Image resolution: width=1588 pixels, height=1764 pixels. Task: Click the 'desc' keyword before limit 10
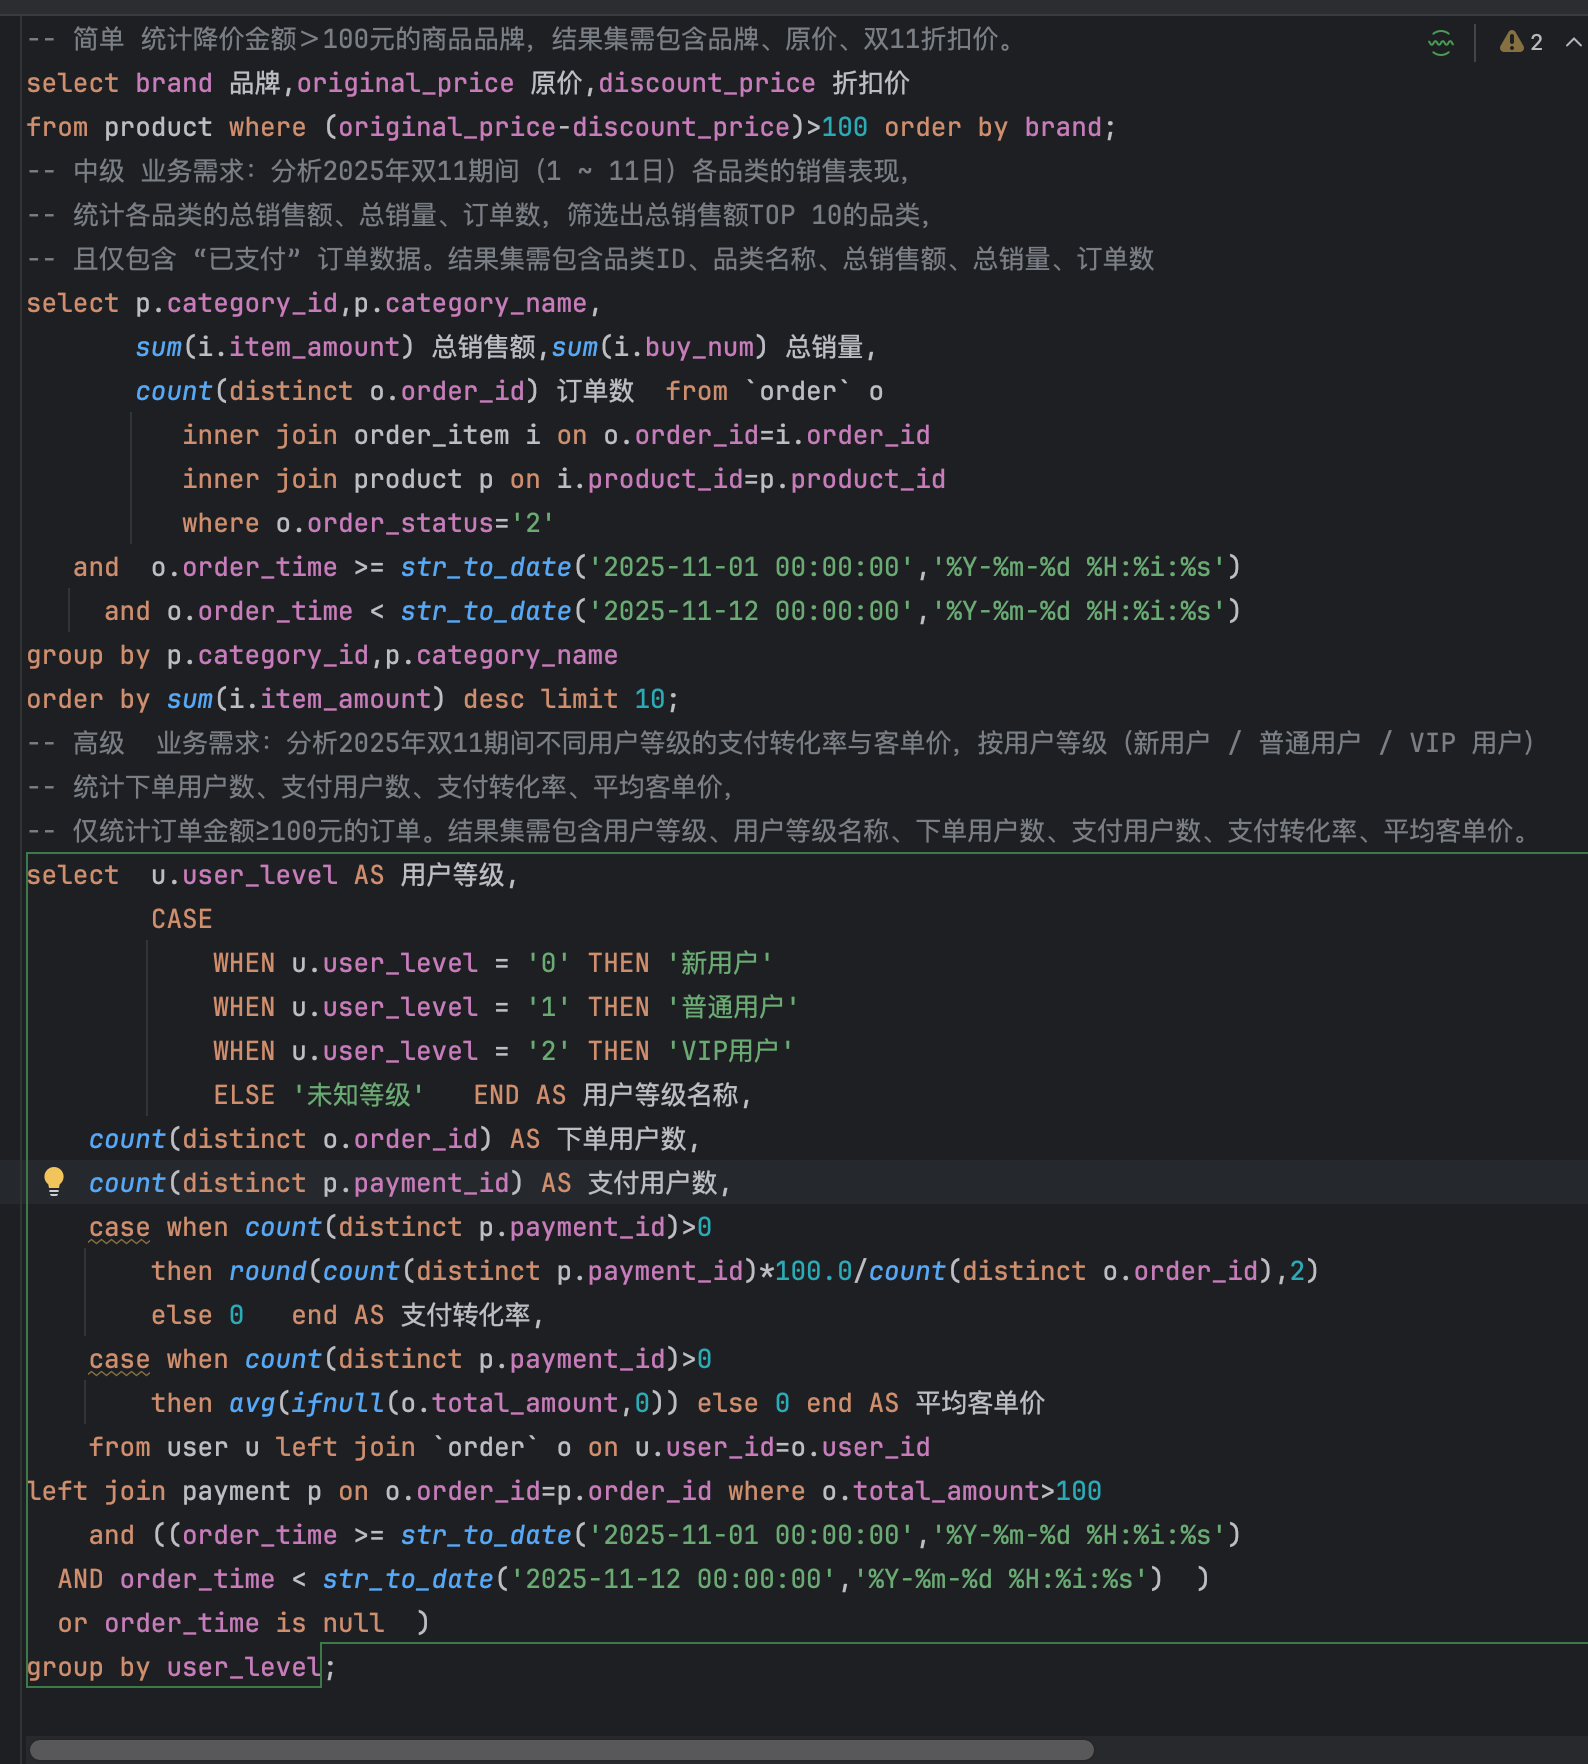493,699
